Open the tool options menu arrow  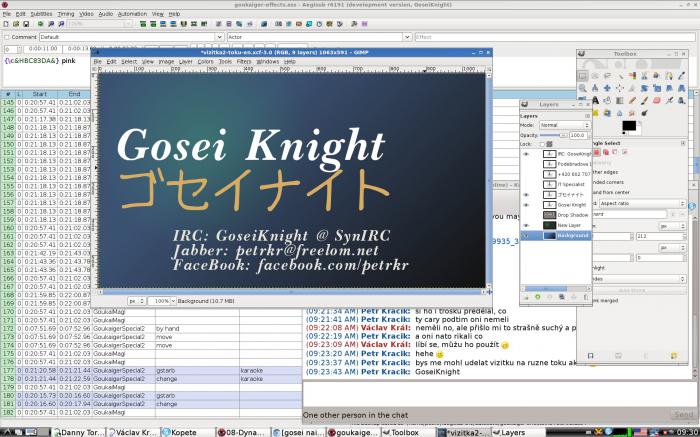click(x=683, y=143)
